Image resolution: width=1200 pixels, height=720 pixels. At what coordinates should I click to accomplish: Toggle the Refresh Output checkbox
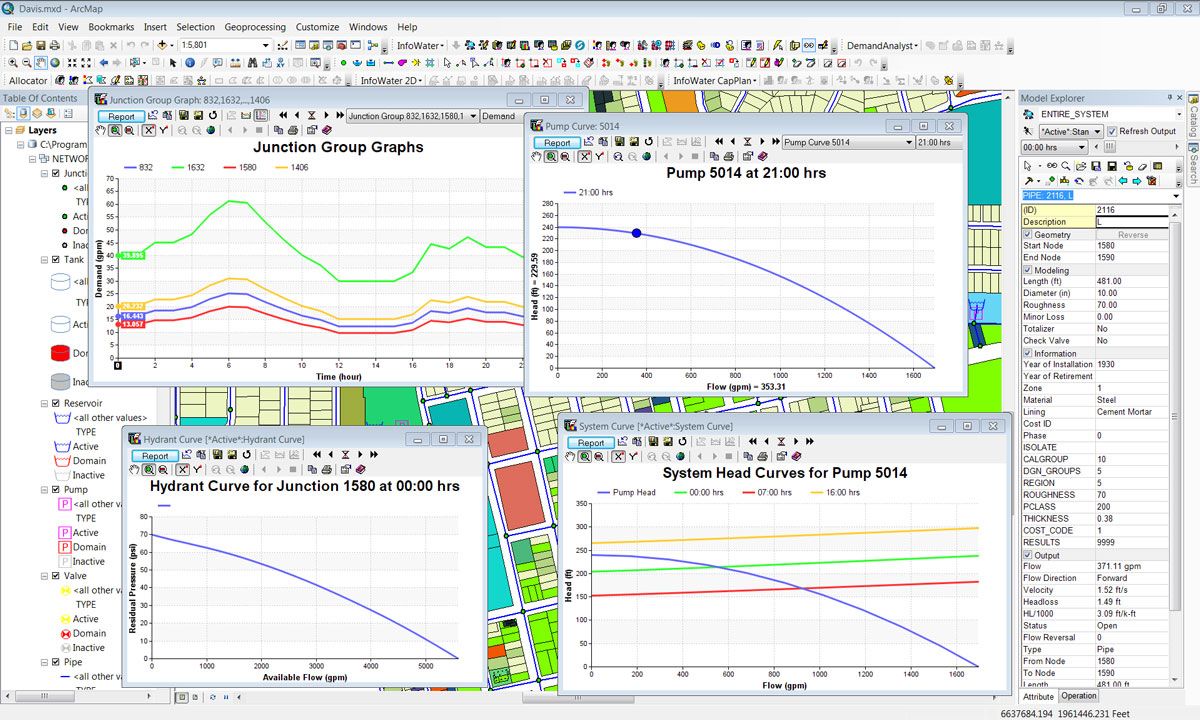point(1112,131)
